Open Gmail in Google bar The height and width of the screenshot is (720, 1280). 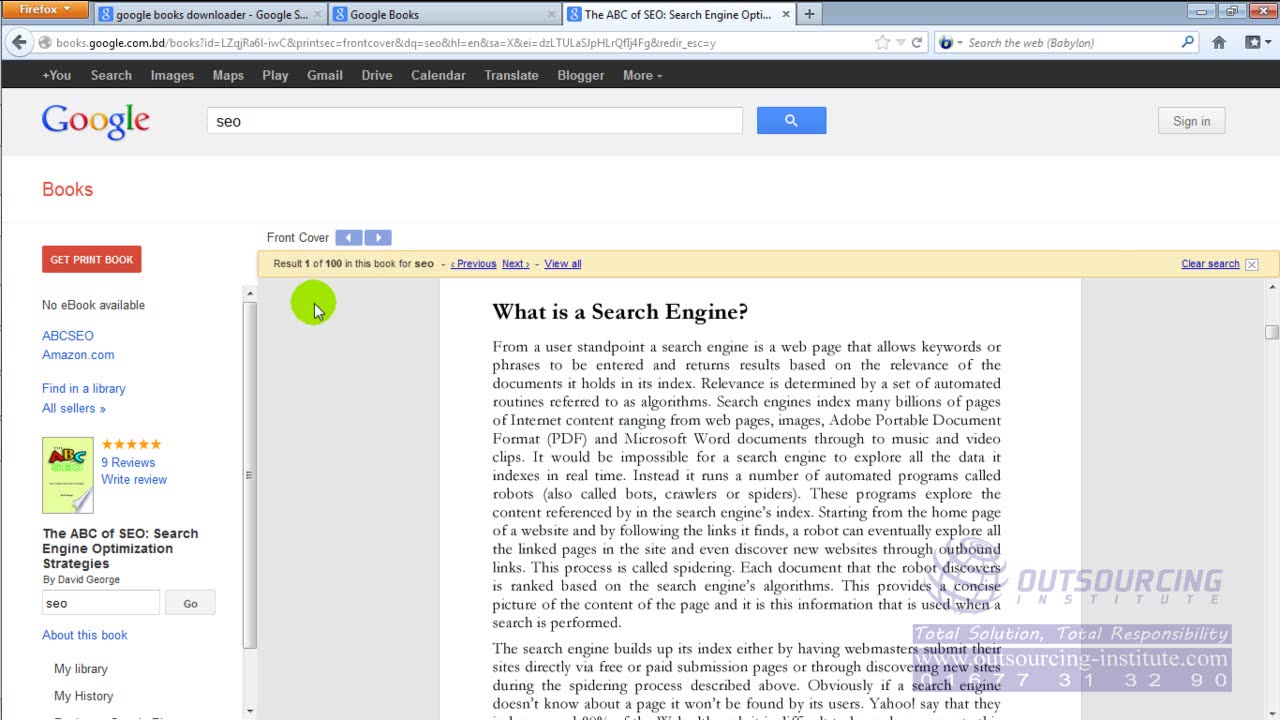coord(325,75)
